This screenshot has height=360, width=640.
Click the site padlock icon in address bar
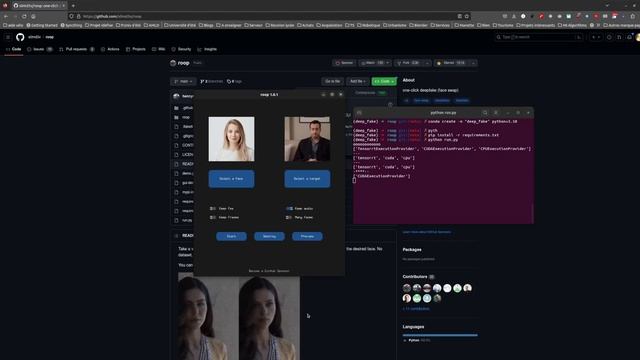tap(79, 16)
